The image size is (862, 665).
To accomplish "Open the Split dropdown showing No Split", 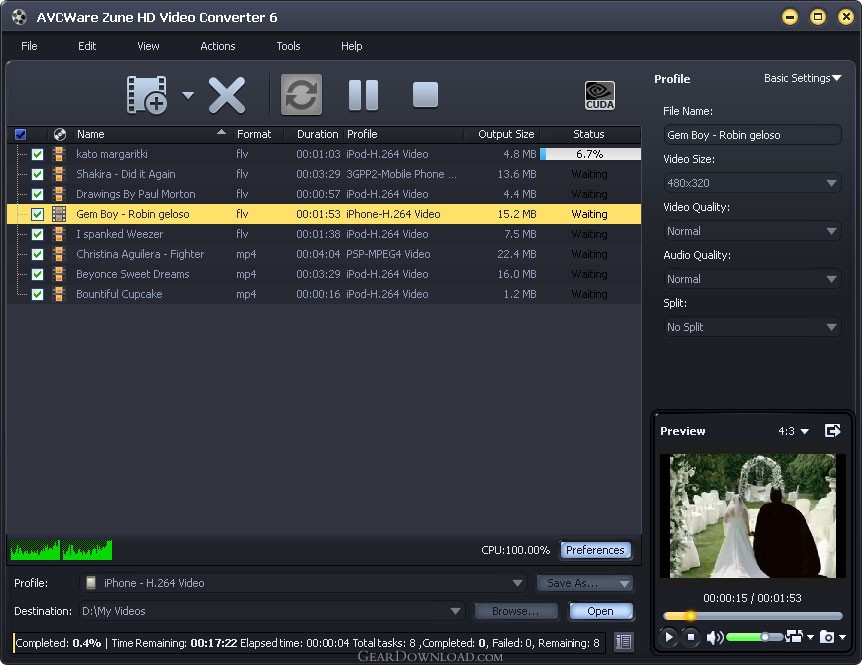I will tap(752, 327).
